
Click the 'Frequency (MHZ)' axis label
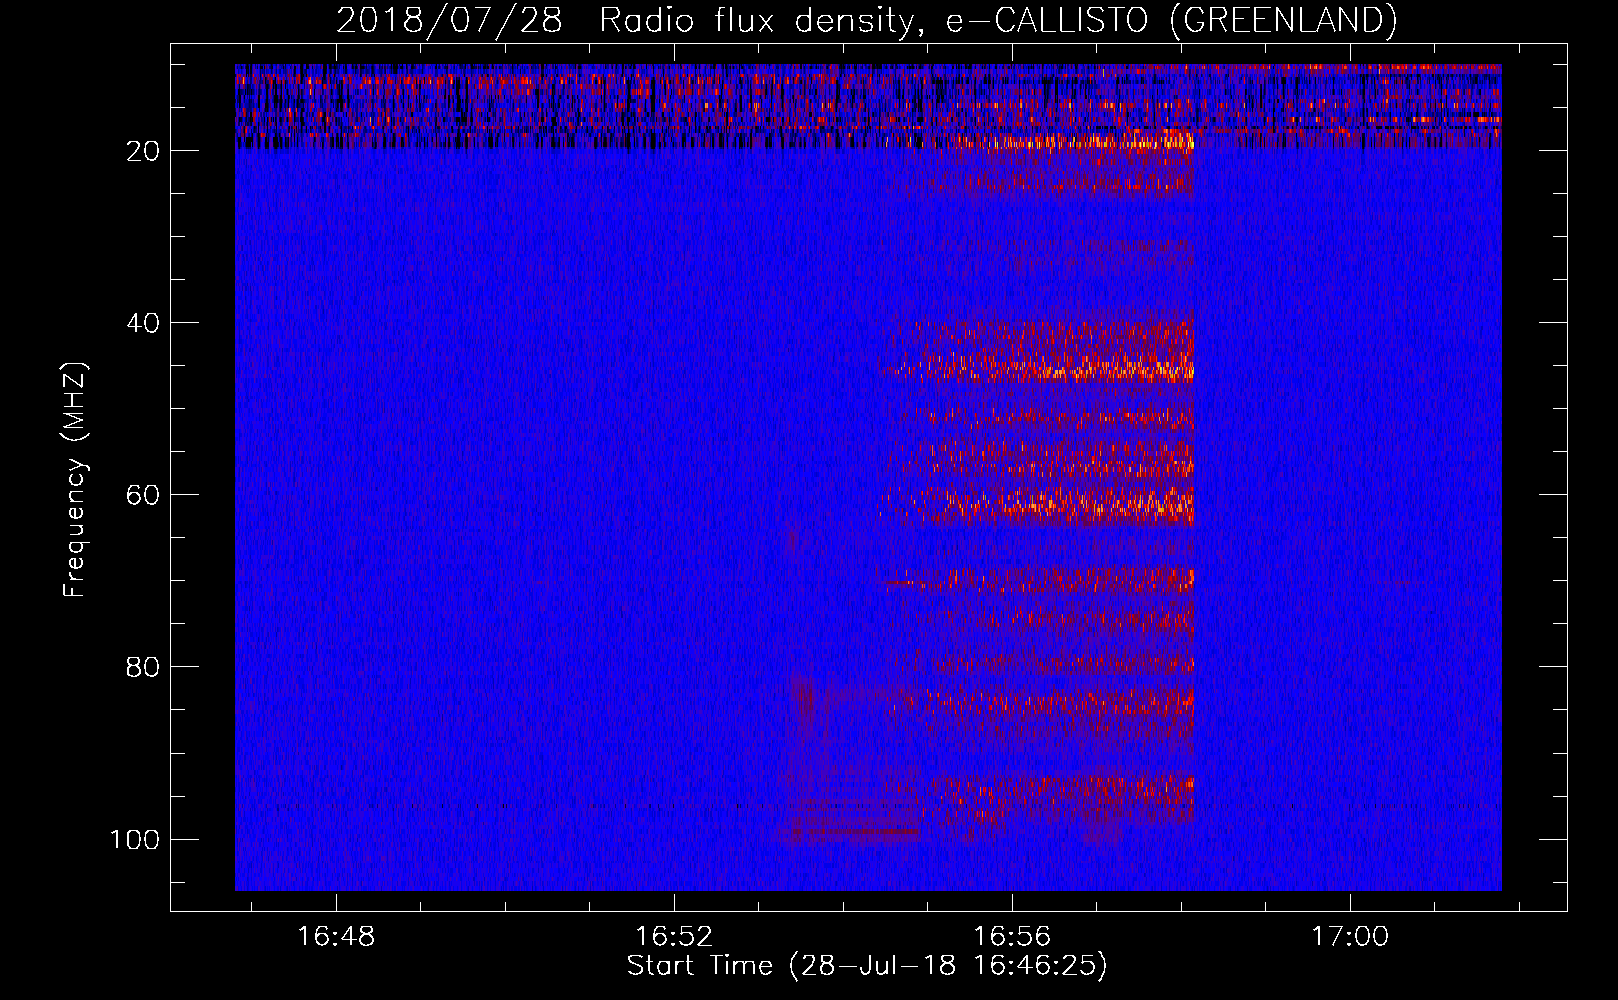(75, 480)
